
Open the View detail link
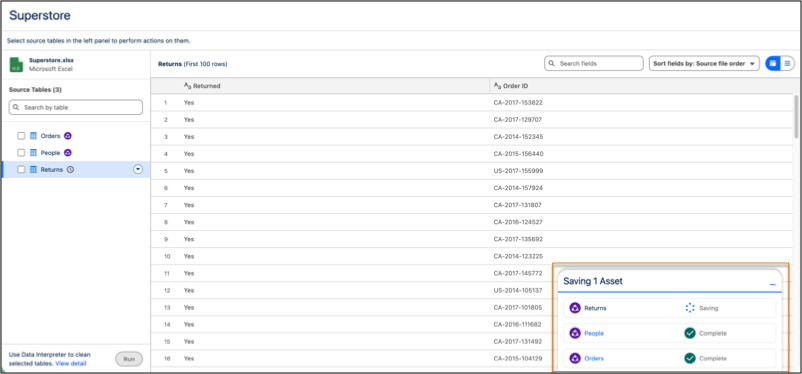click(x=71, y=364)
